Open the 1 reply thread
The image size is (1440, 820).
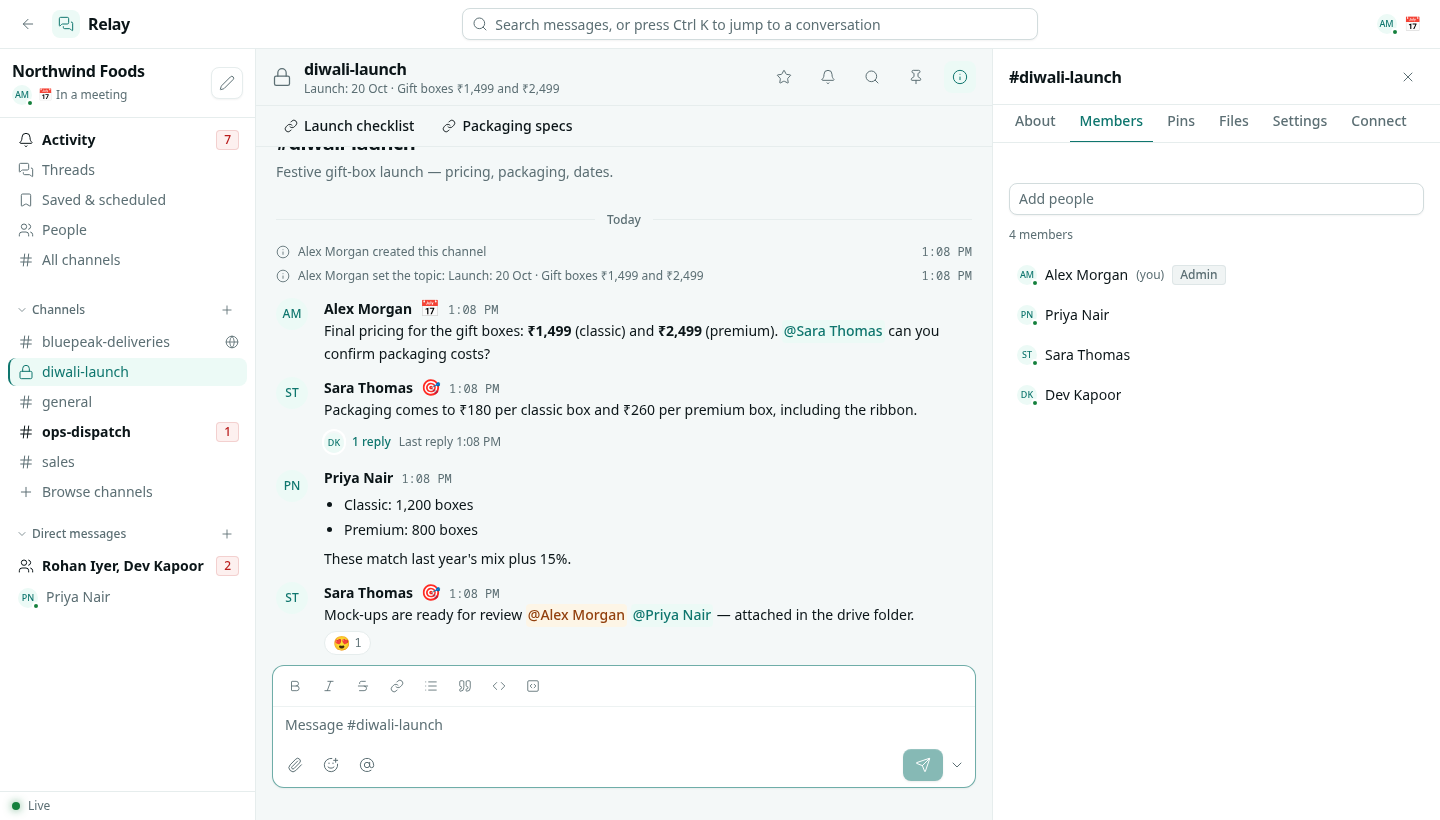(x=371, y=442)
